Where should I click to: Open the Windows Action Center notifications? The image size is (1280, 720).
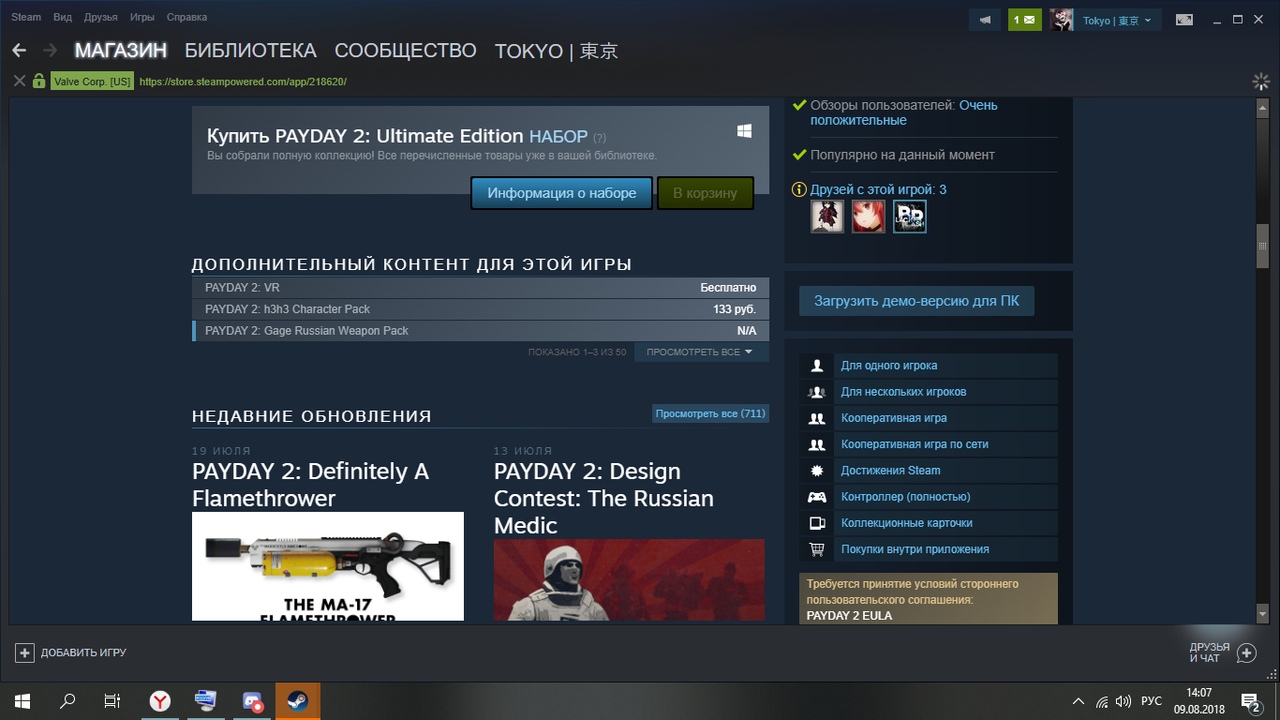1250,701
